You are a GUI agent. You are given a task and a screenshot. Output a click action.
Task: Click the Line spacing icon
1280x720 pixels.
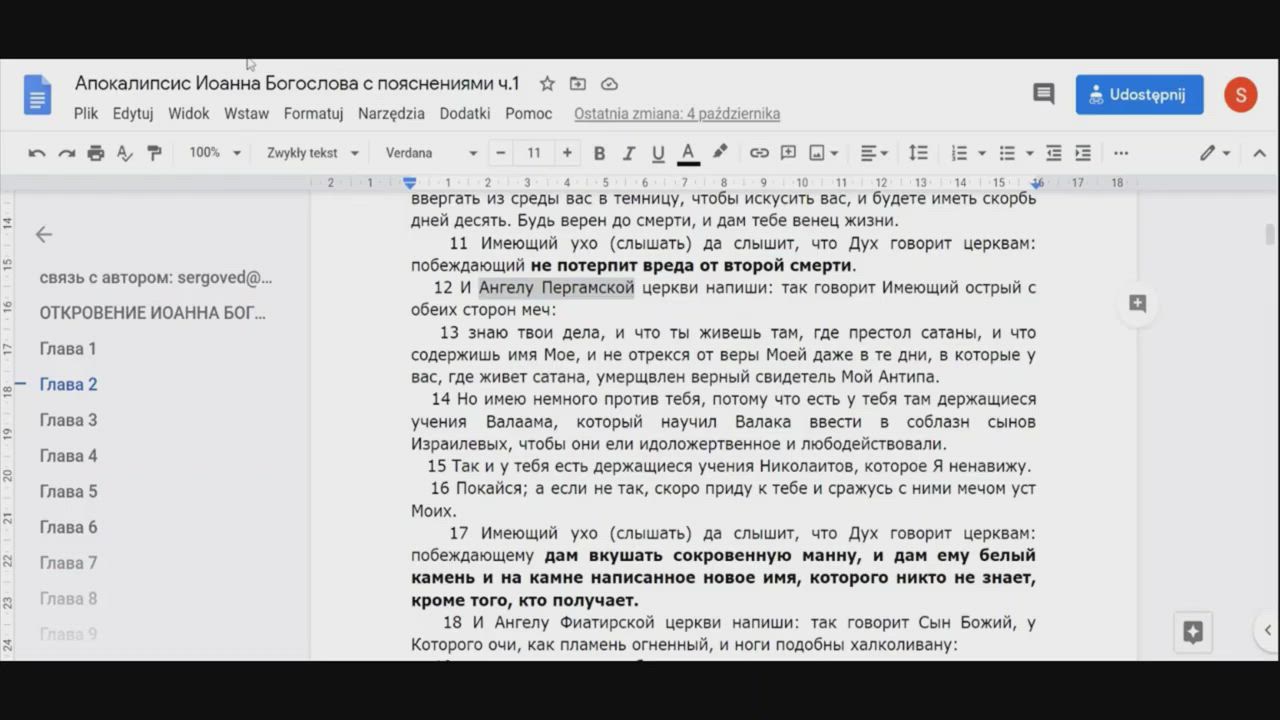(x=917, y=153)
